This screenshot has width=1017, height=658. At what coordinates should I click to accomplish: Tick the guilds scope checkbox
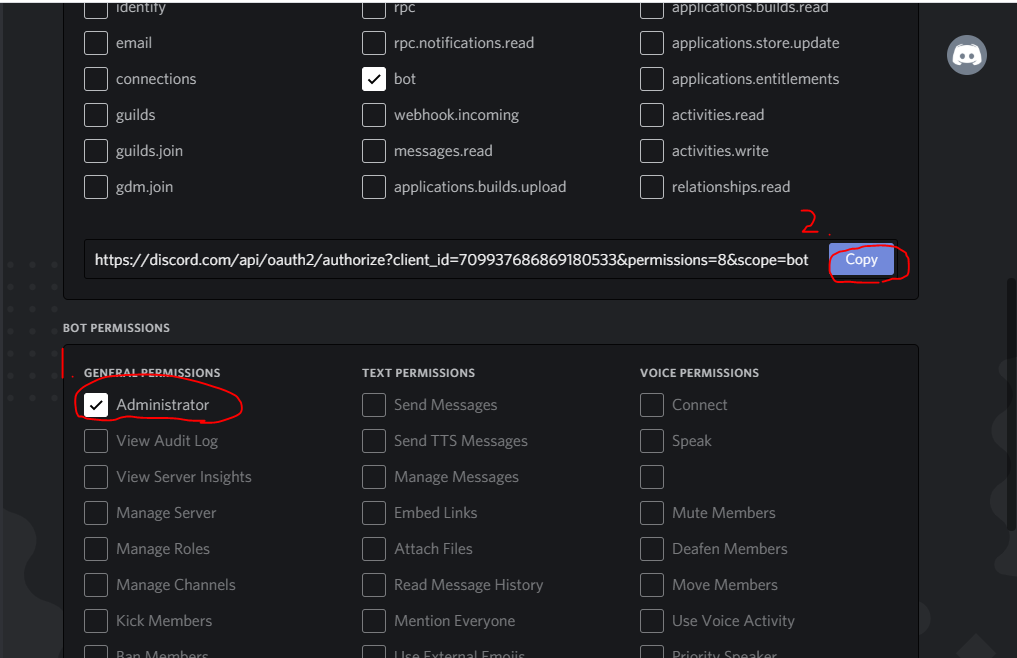(96, 115)
